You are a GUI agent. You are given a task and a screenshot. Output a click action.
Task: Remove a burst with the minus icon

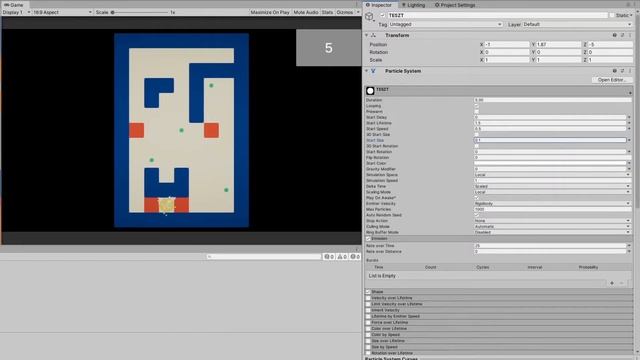(x=622, y=283)
